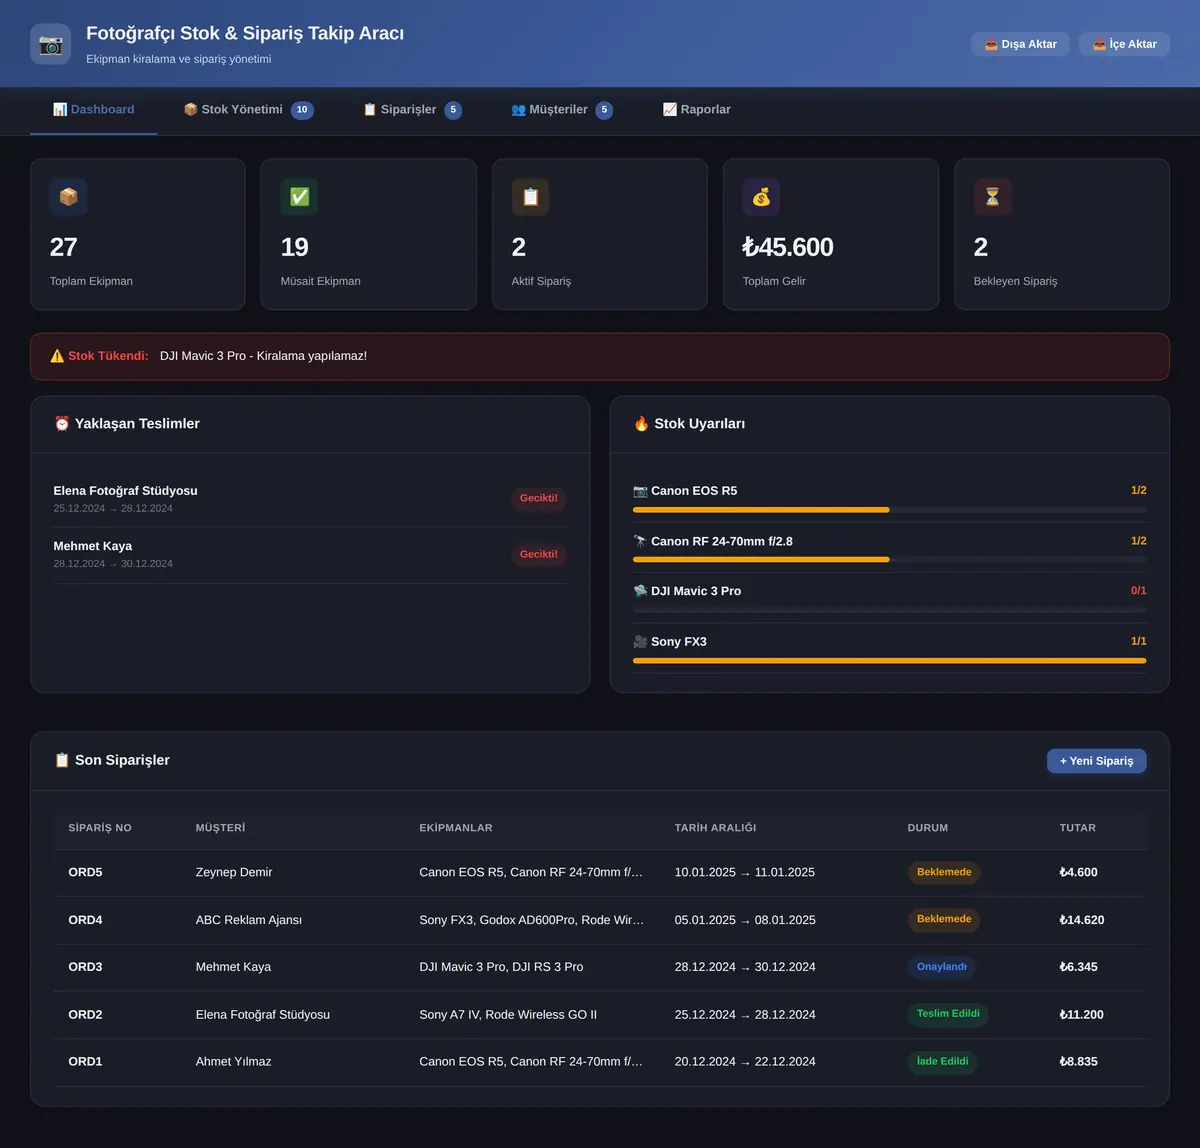Click the video camera icon next to Sony FX3

640,642
